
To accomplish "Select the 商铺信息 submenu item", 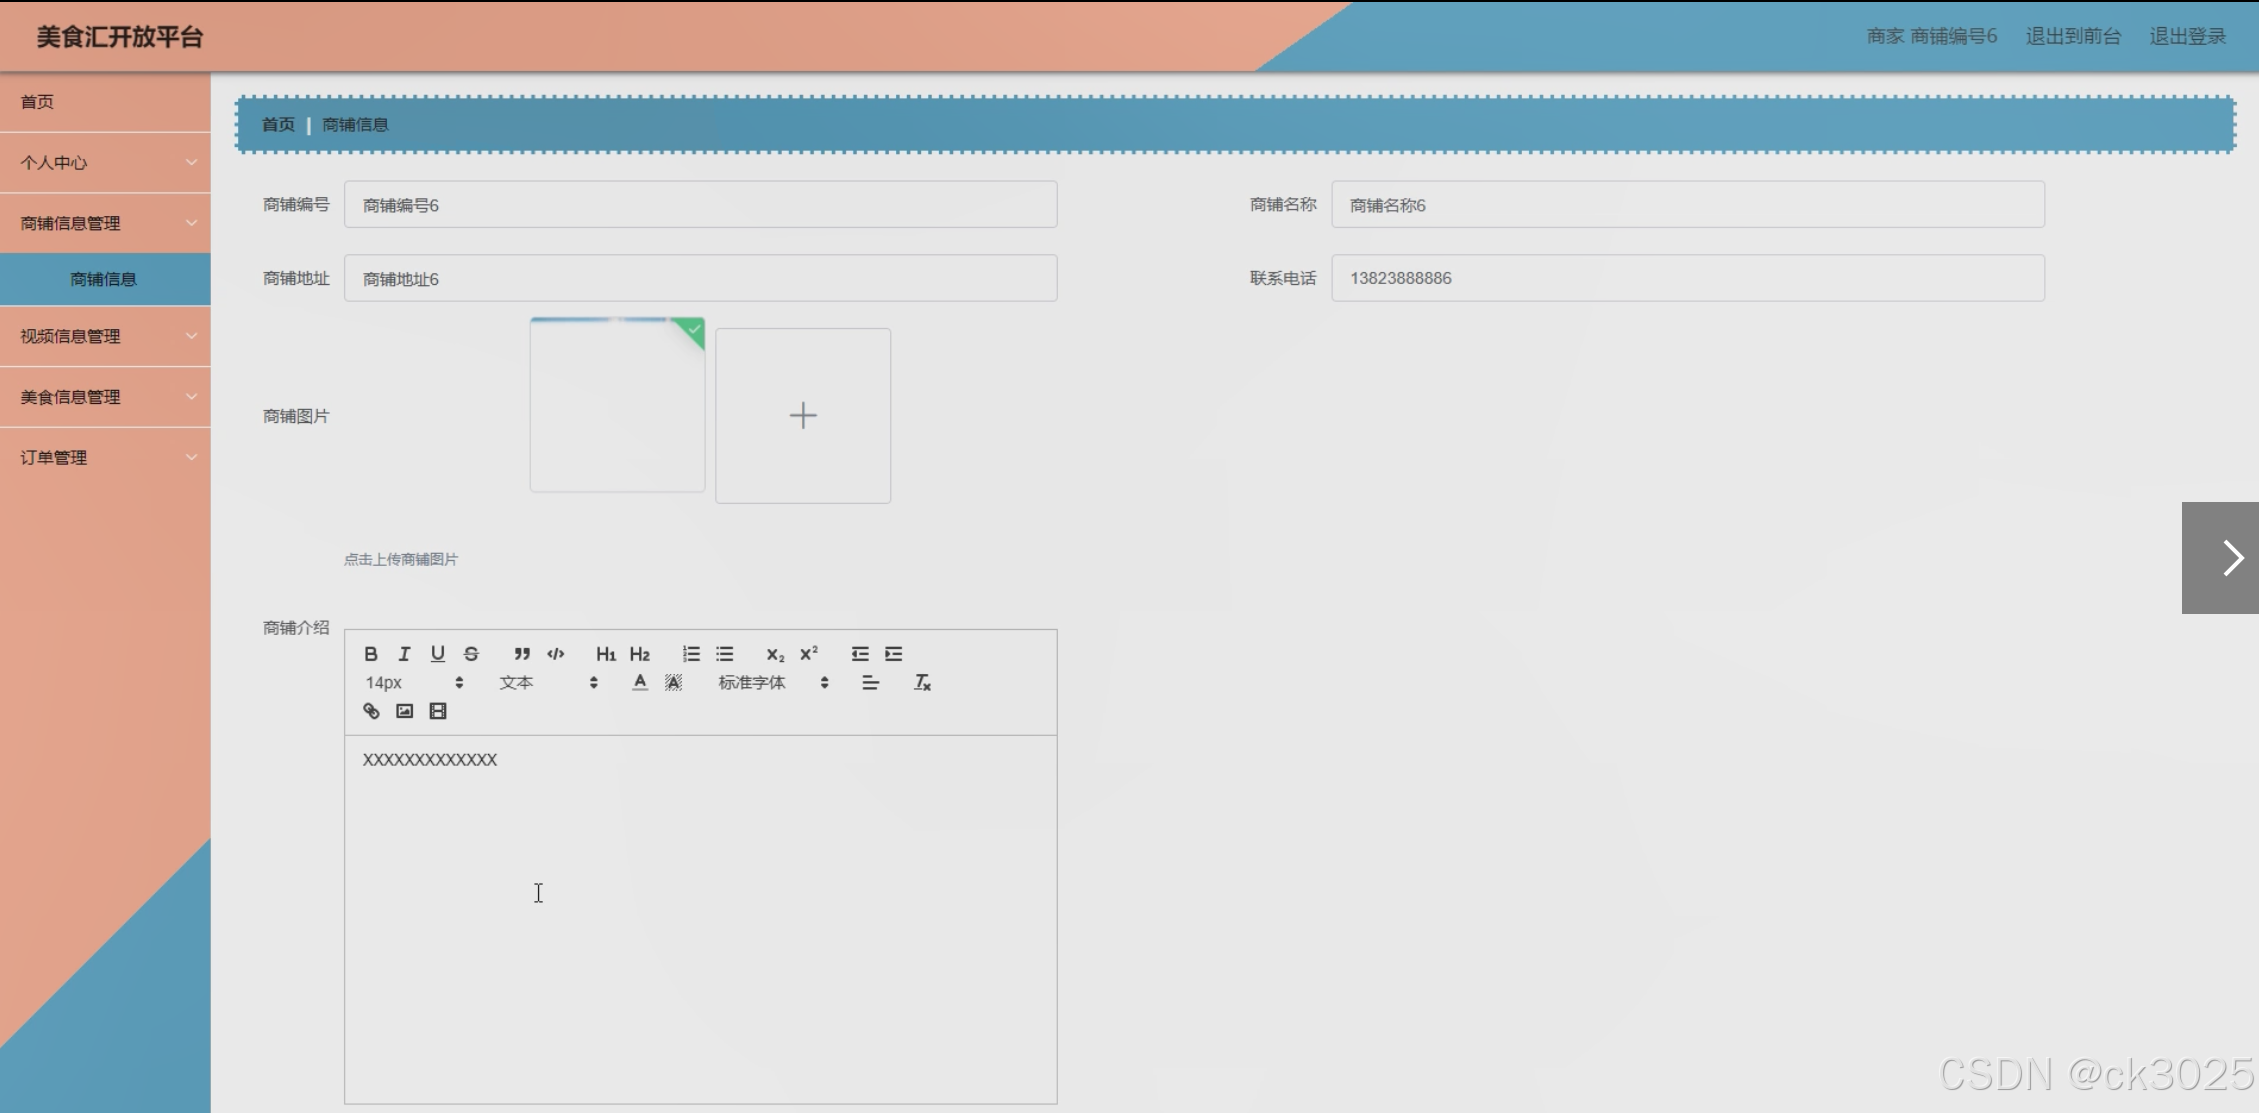I will coord(104,279).
